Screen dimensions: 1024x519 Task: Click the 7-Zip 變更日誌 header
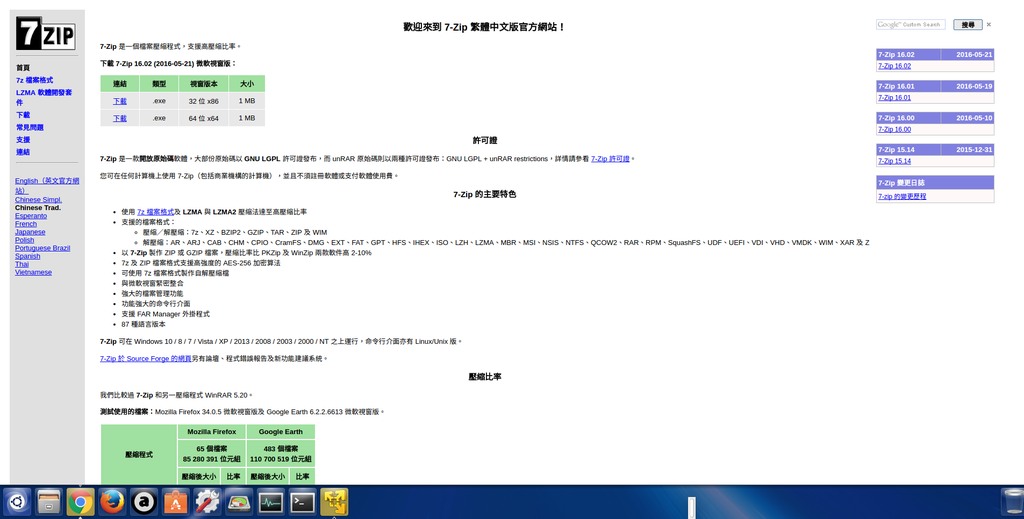935,183
